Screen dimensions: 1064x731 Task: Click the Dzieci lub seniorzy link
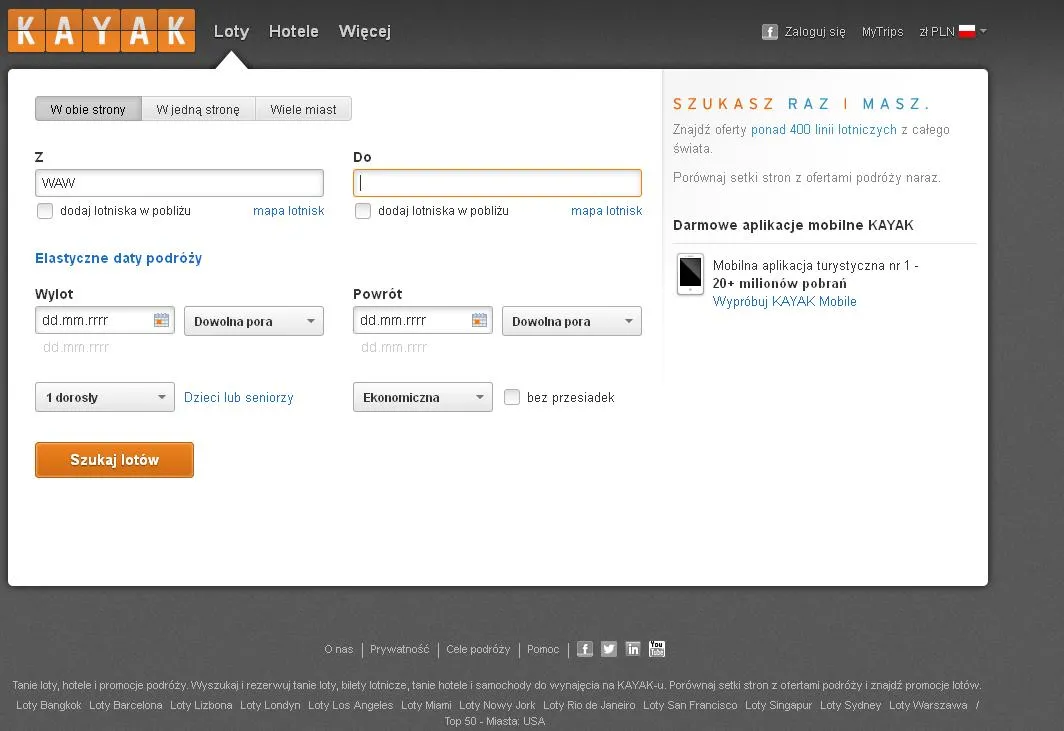pos(239,398)
